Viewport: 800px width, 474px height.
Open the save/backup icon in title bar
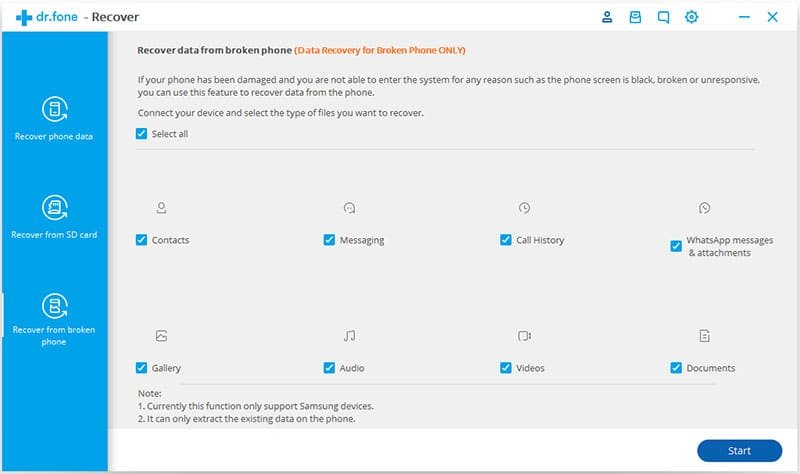pyautogui.click(x=634, y=17)
